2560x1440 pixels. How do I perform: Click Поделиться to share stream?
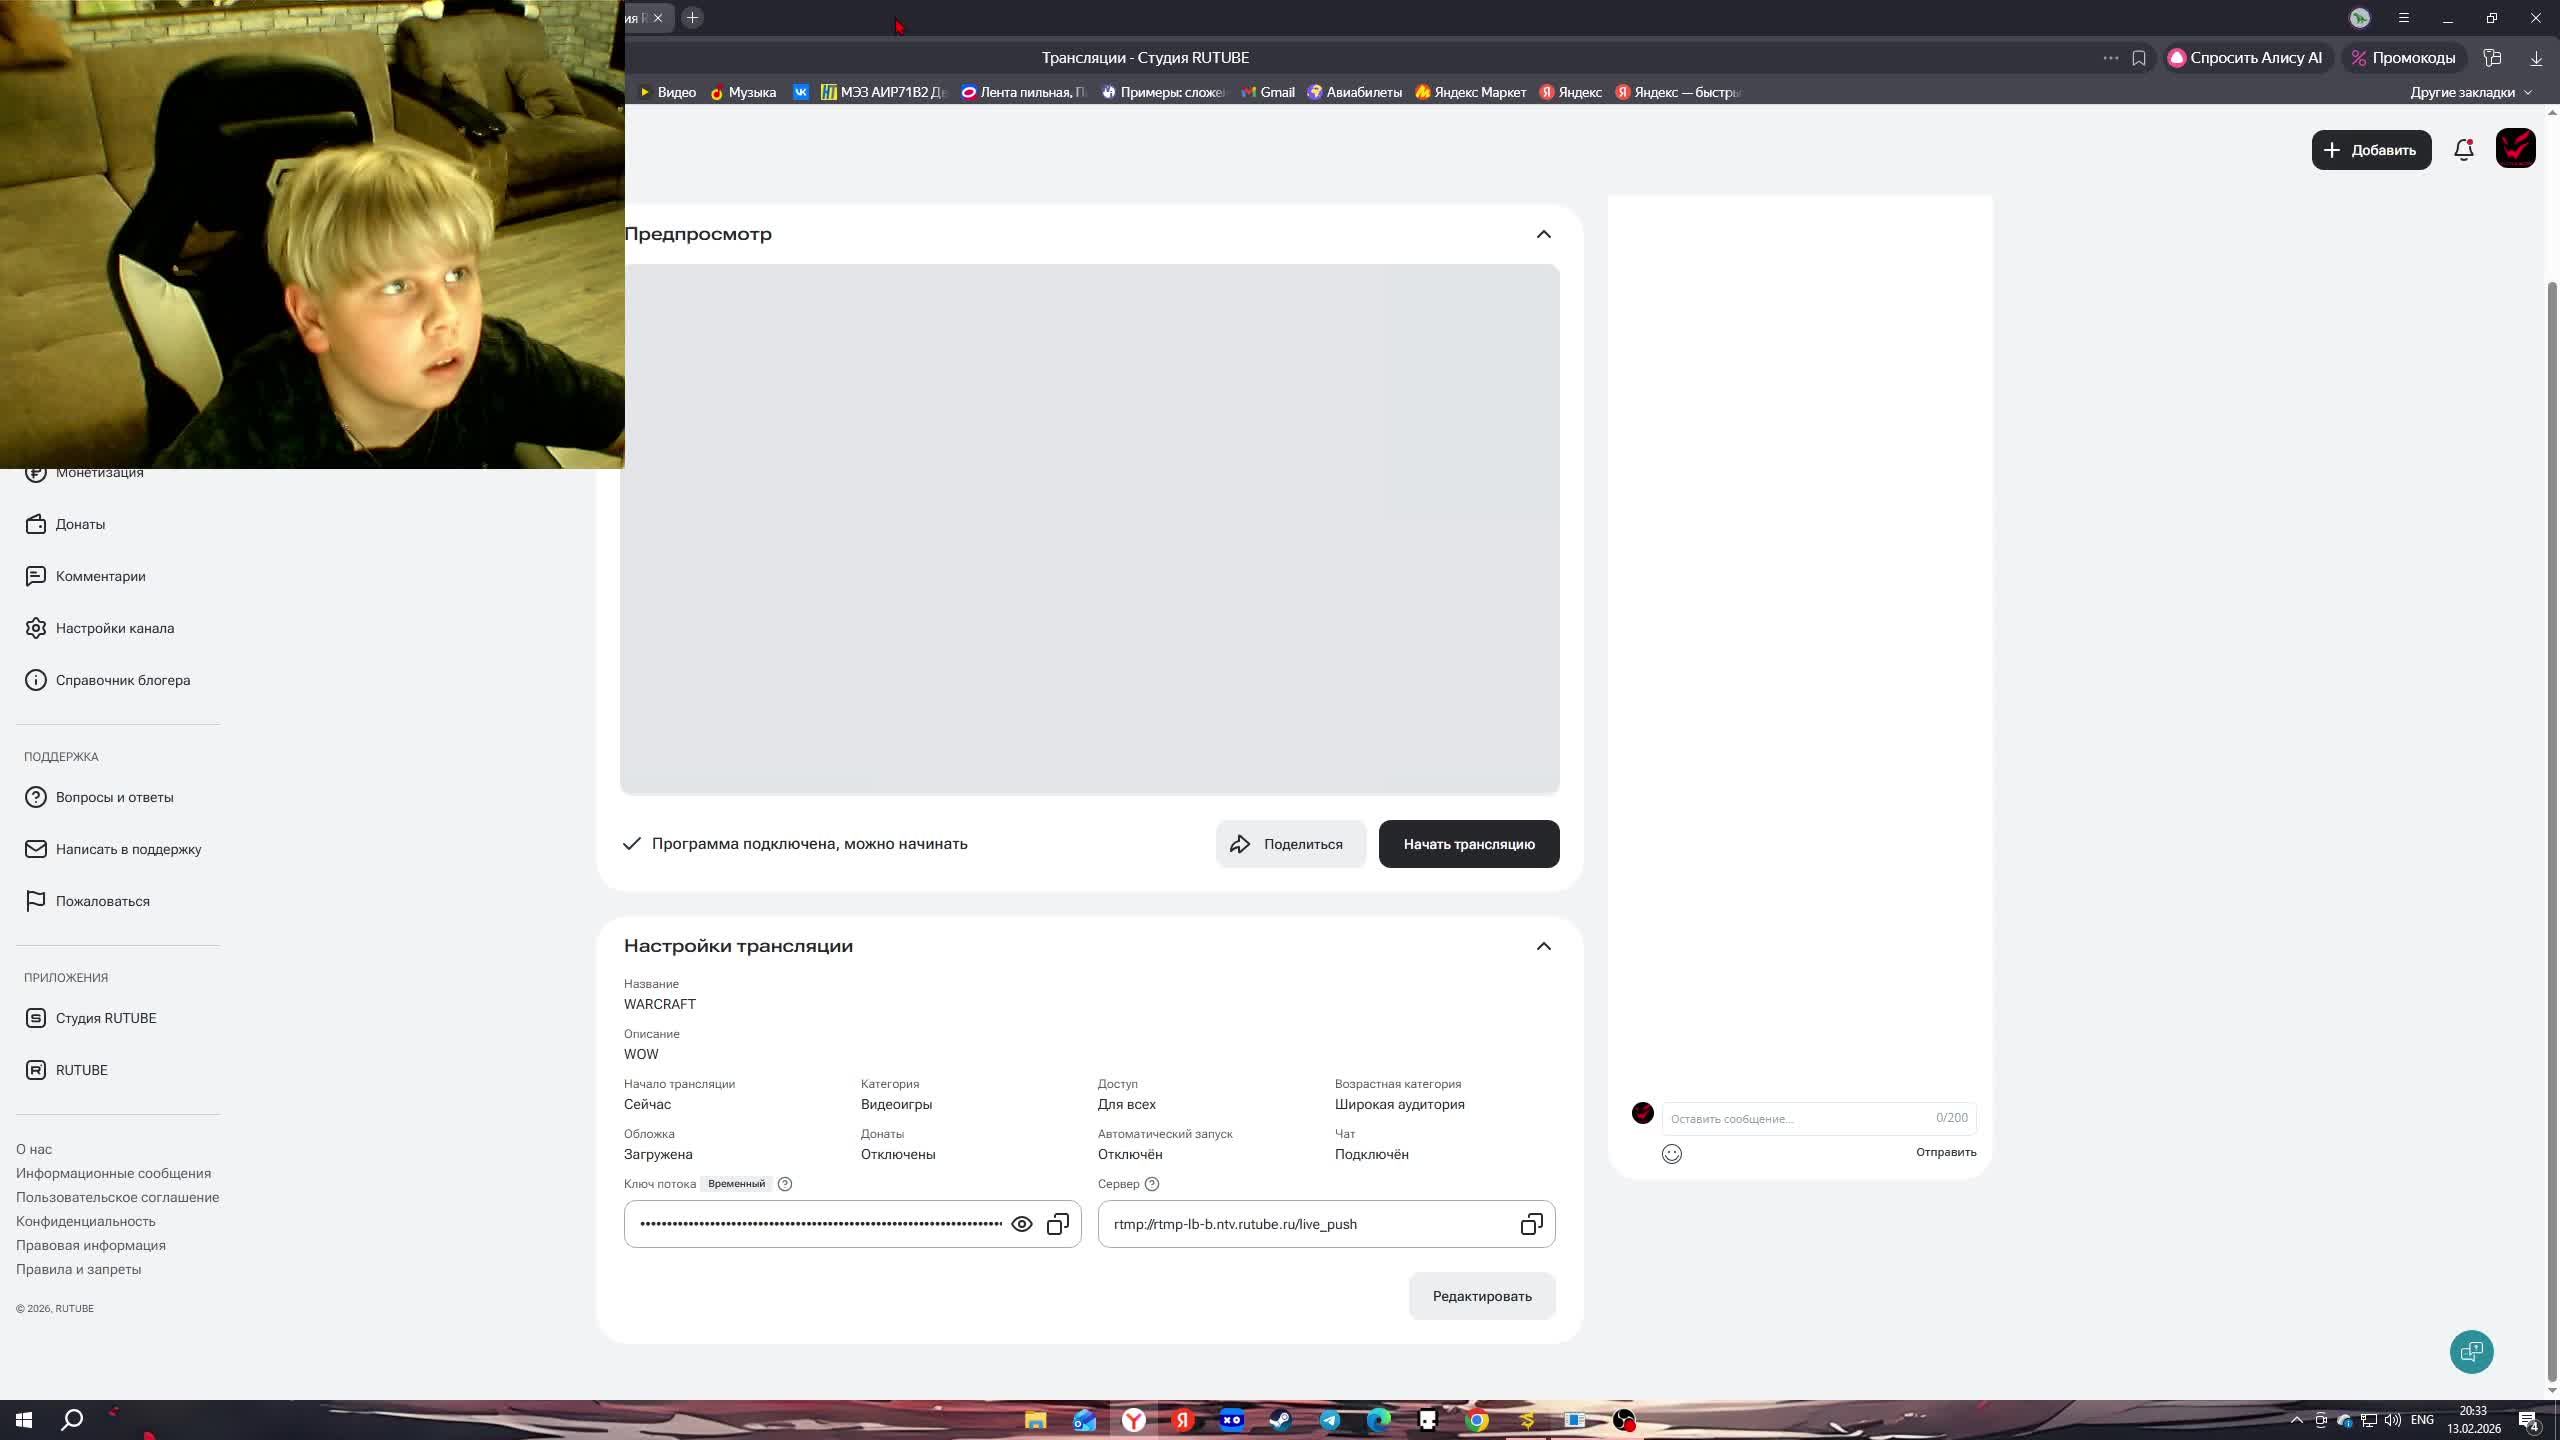[x=1290, y=844]
